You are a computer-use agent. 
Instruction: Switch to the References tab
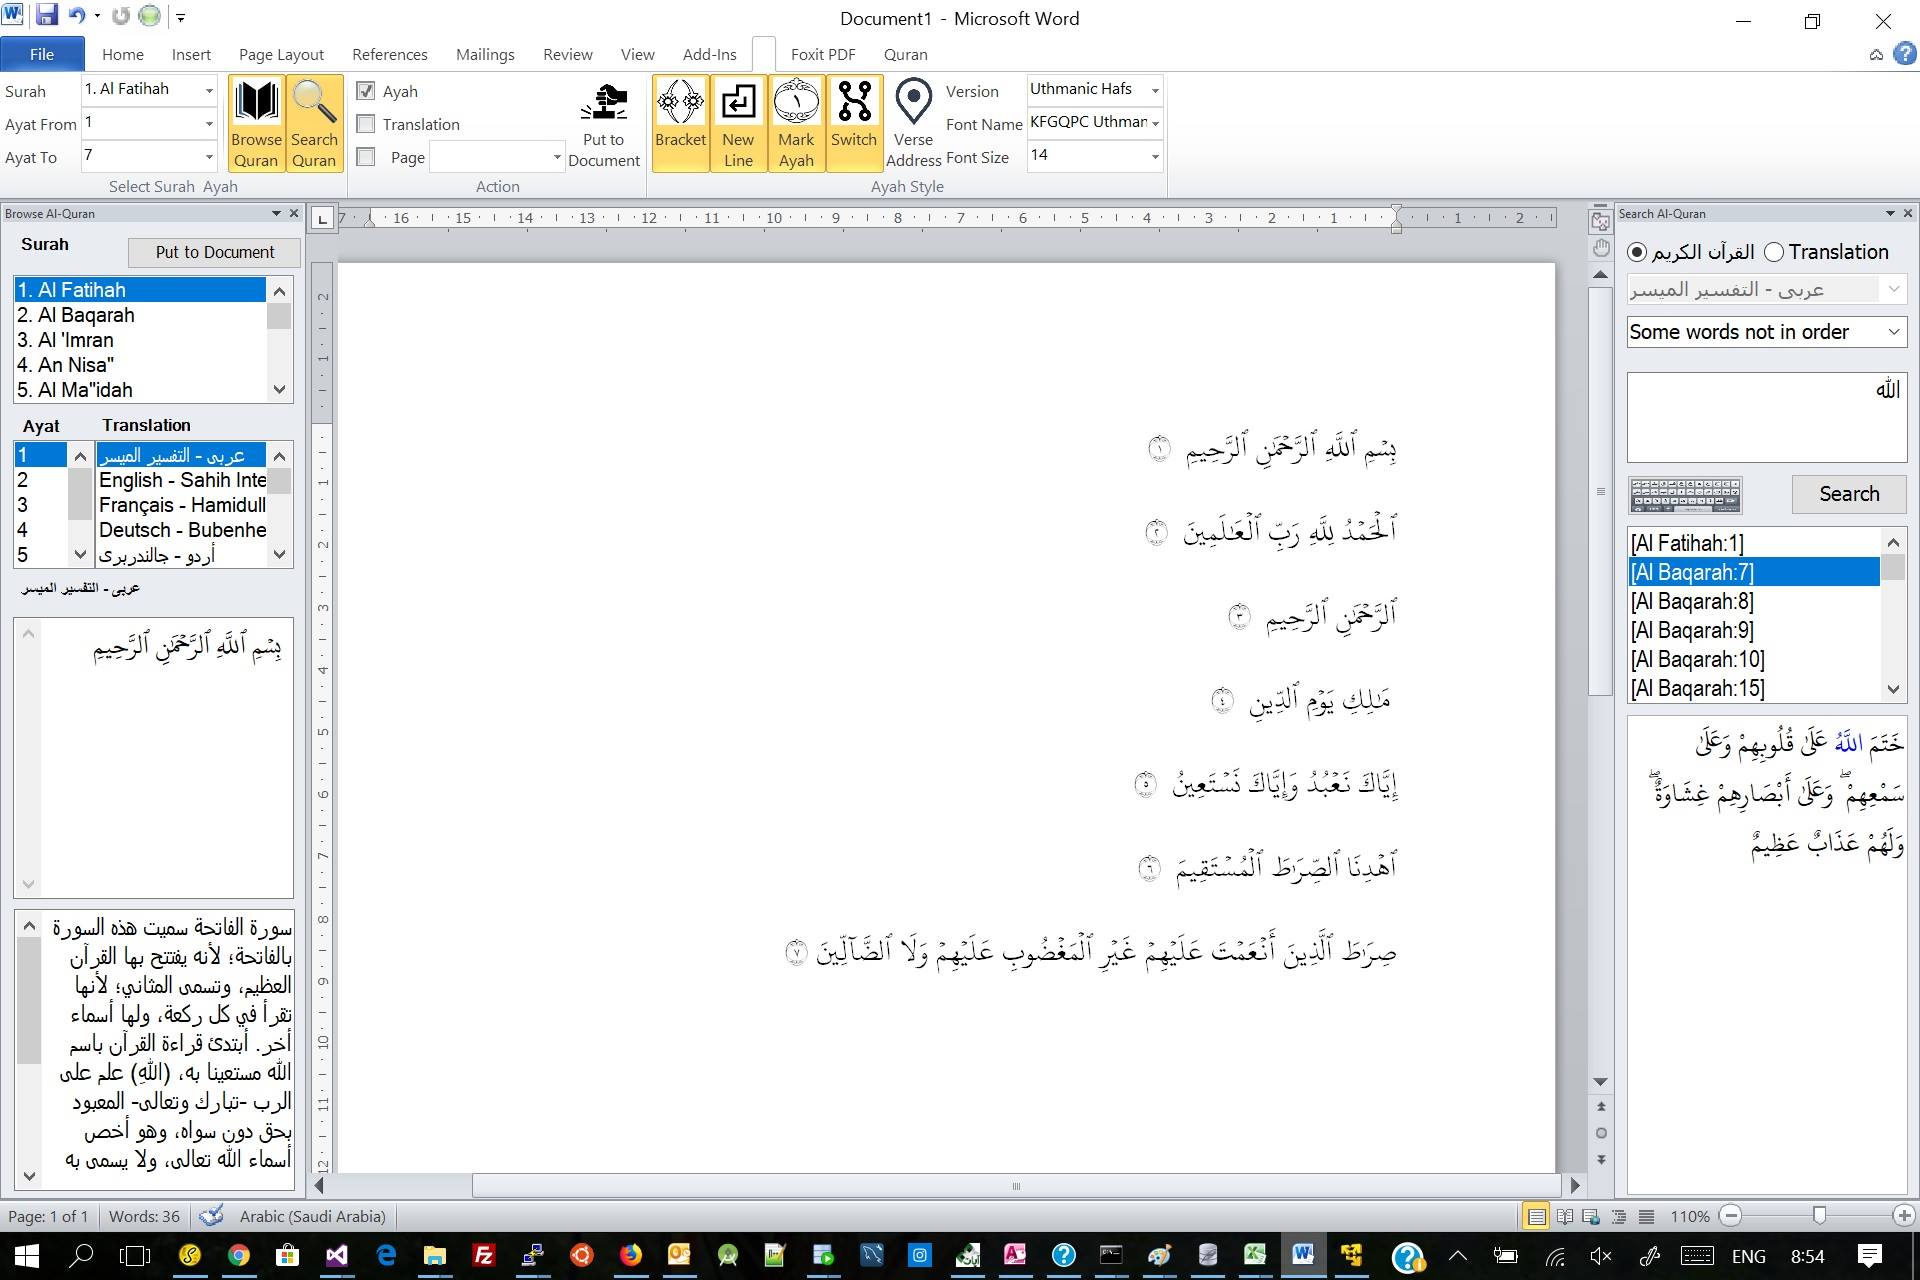[390, 54]
